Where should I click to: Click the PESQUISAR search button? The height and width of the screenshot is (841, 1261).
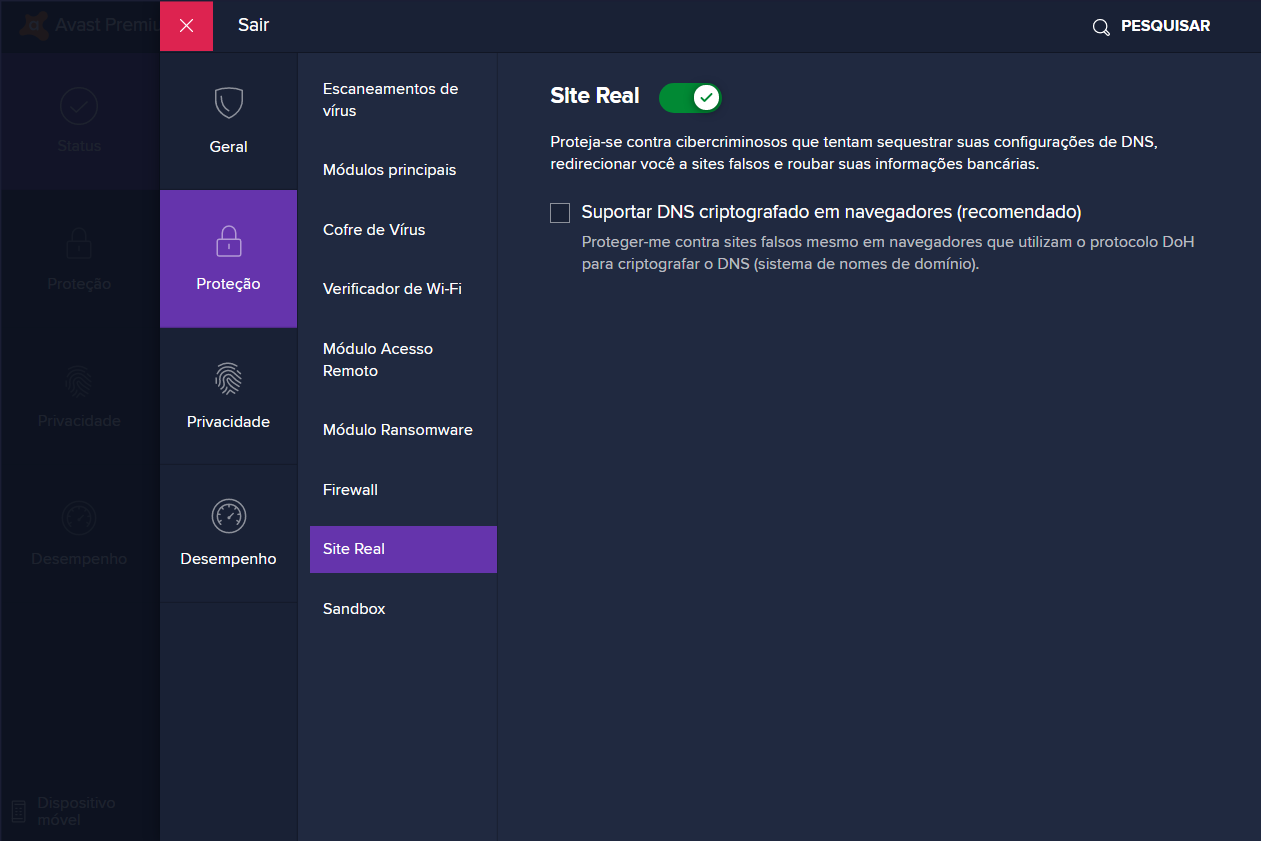(1165, 26)
